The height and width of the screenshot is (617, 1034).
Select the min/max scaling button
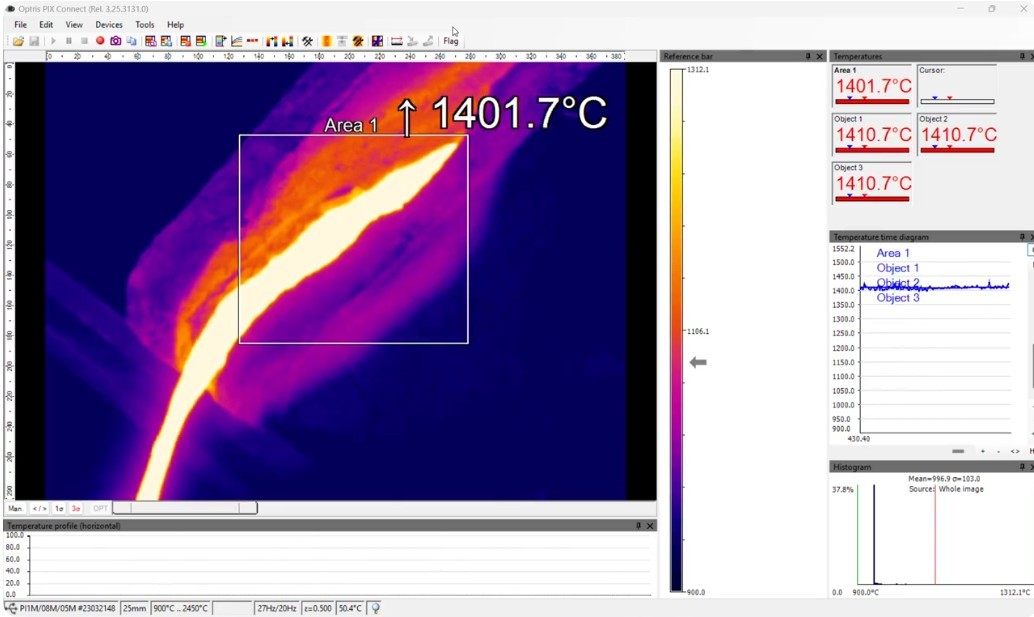[x=40, y=508]
